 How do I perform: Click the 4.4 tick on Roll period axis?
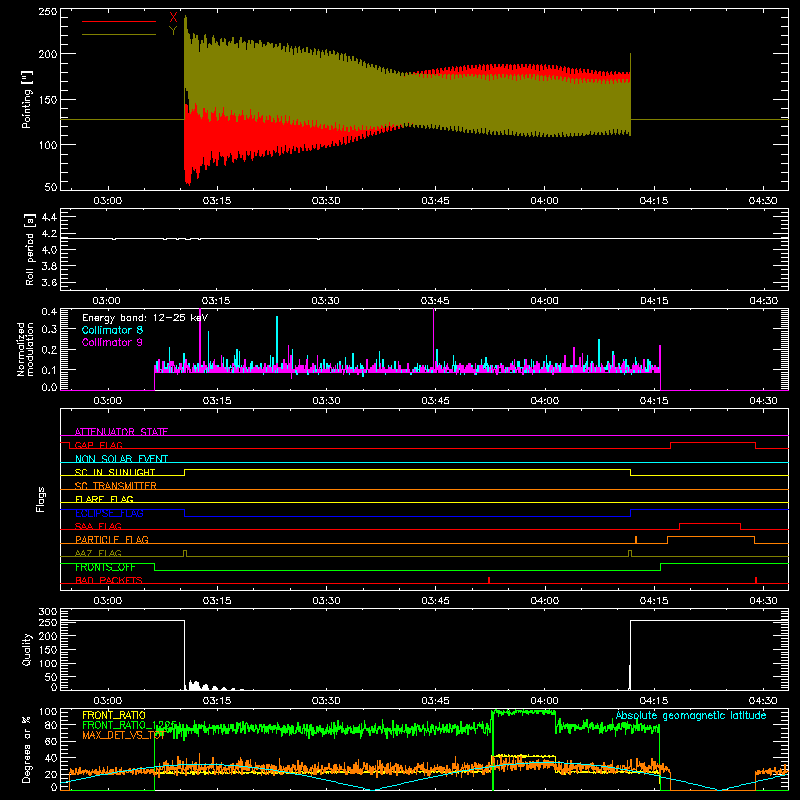coord(49,217)
